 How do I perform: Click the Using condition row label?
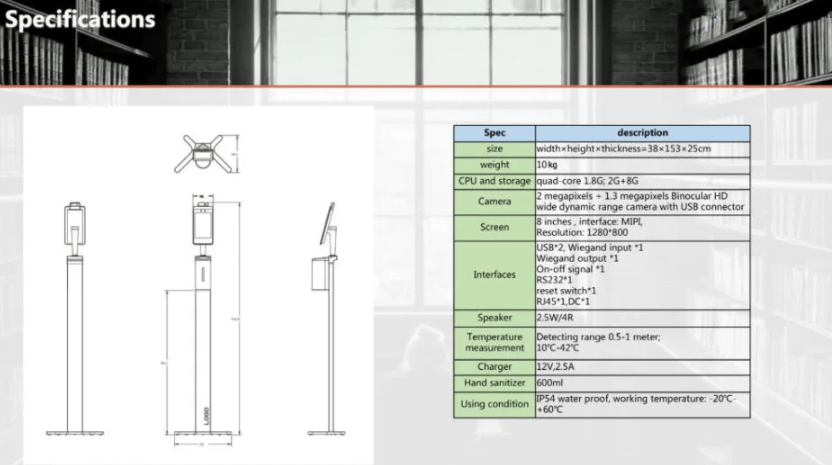tap(494, 404)
